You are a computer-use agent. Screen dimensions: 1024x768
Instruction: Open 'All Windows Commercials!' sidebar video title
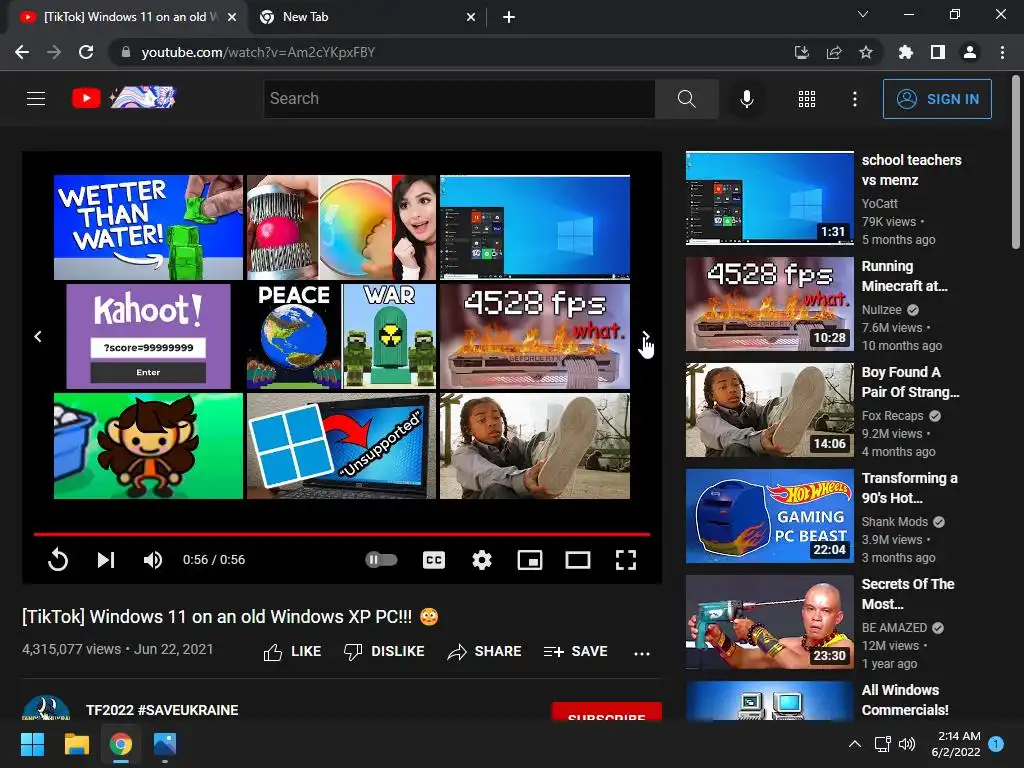tap(905, 700)
